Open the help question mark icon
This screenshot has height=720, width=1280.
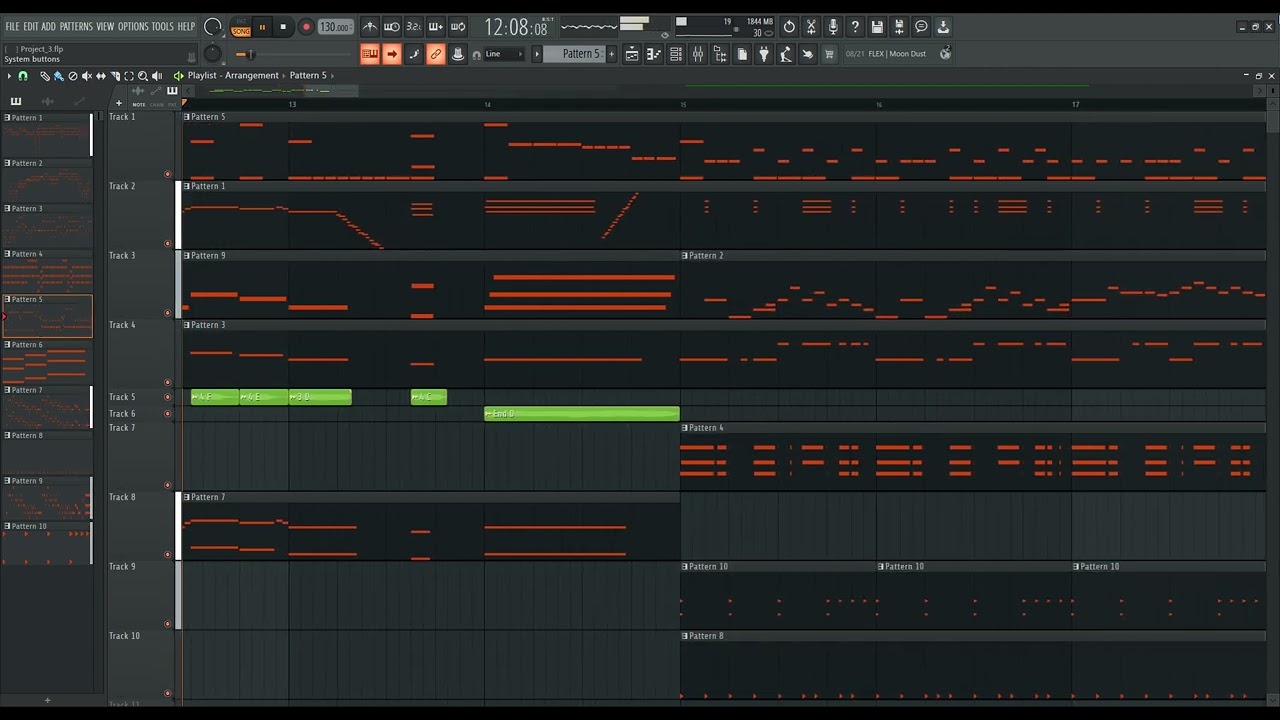coord(855,27)
